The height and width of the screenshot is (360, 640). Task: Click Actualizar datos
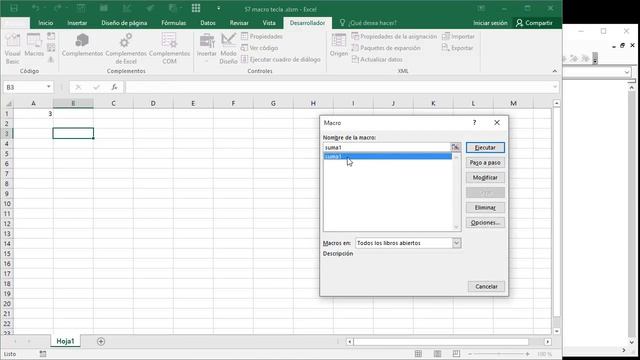(377, 59)
